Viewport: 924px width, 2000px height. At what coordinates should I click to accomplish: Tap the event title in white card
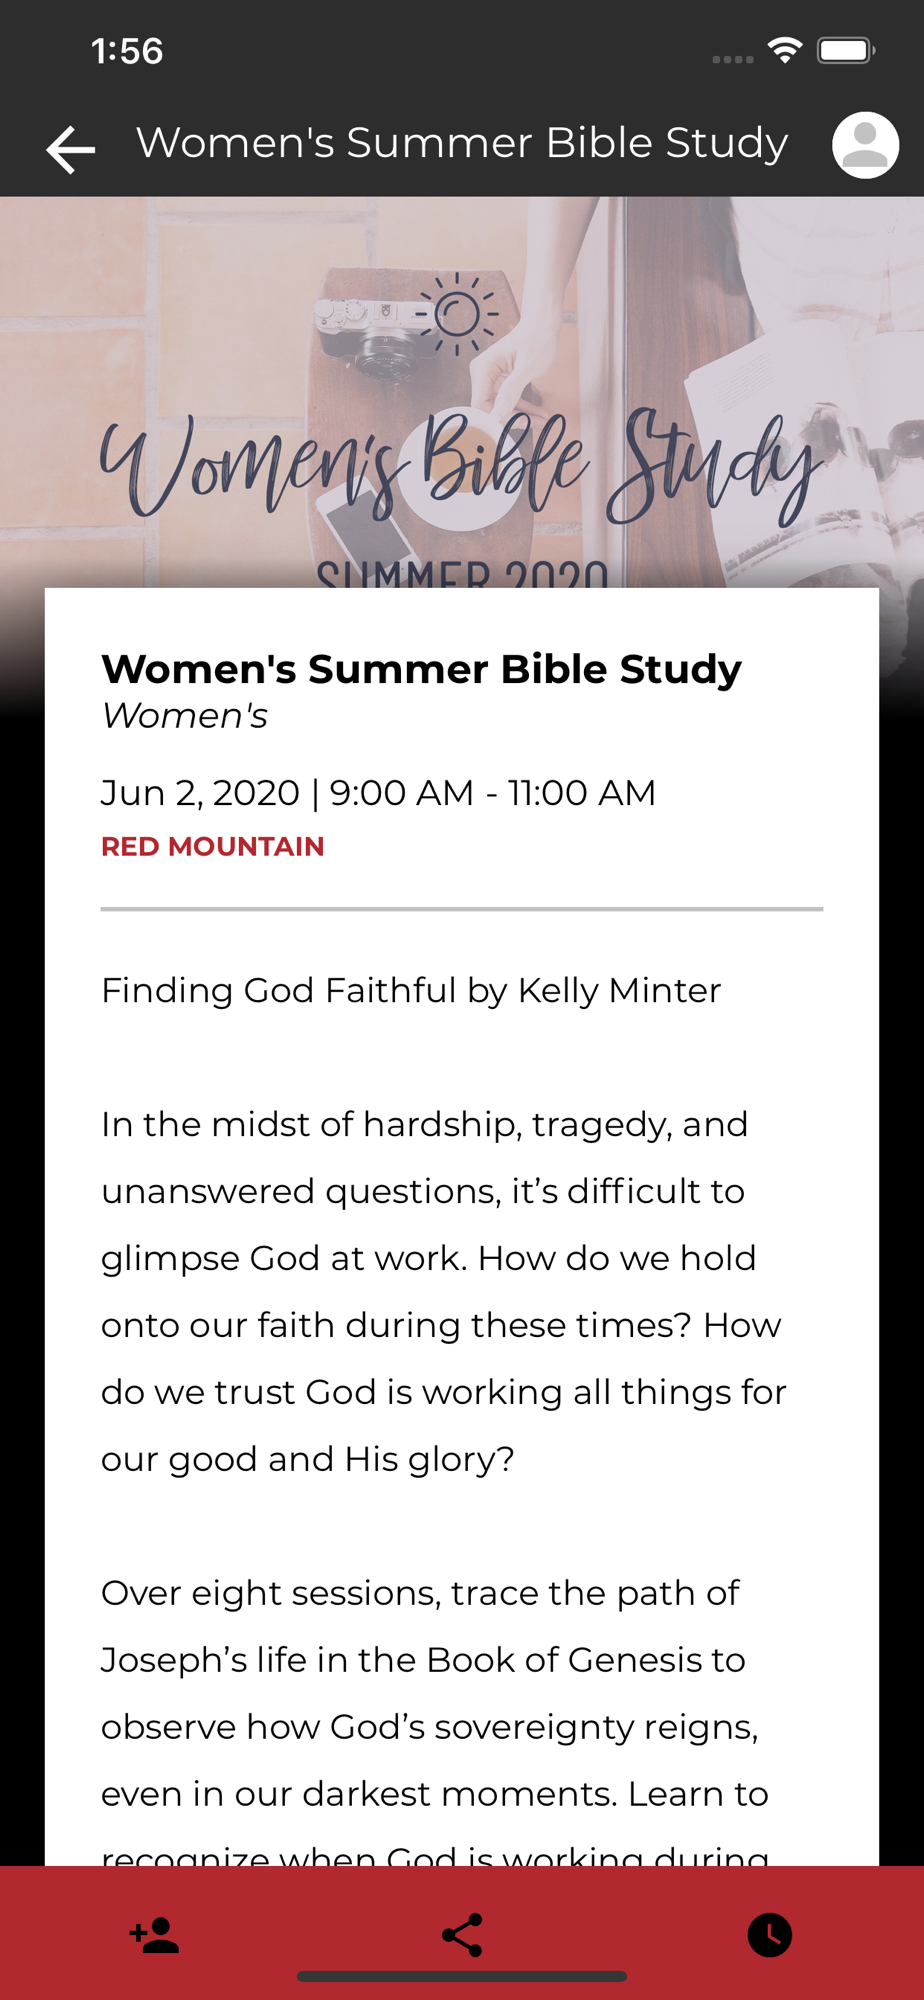[x=421, y=669]
